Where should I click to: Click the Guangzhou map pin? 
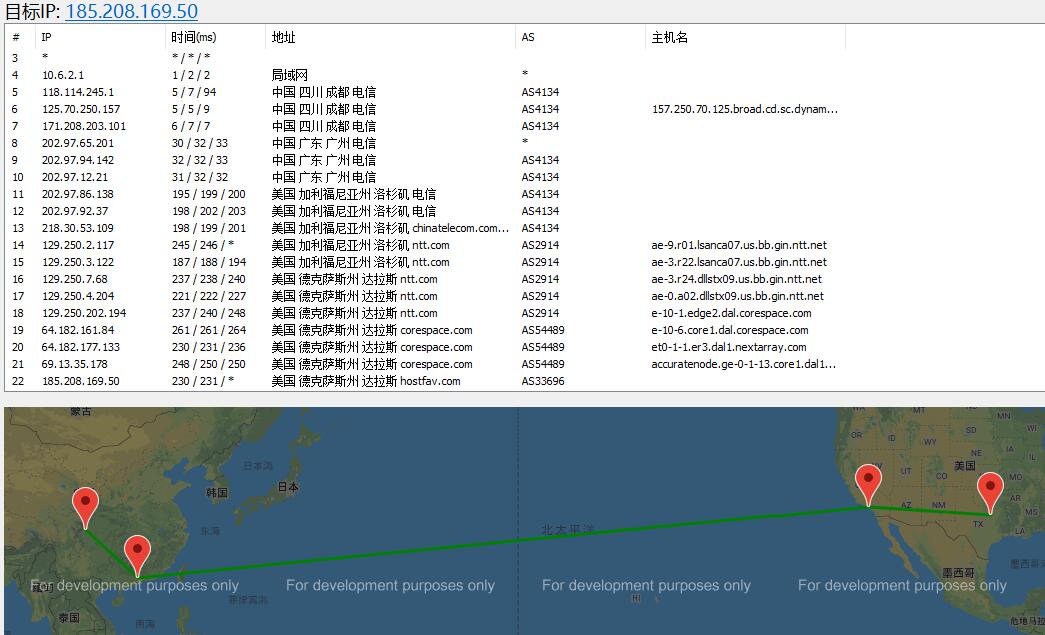click(137, 556)
